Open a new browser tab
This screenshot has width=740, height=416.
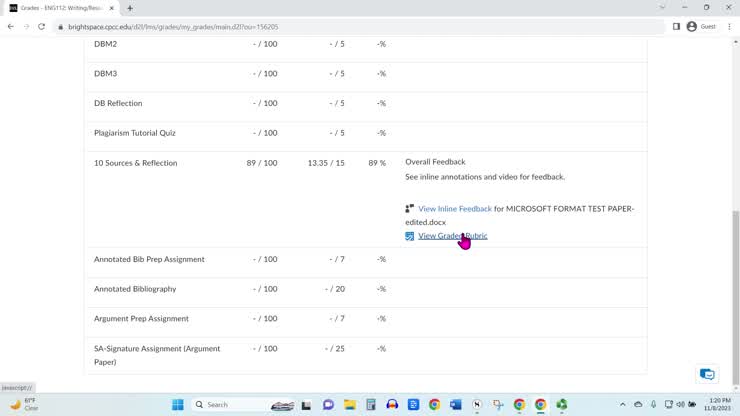pos(130,8)
